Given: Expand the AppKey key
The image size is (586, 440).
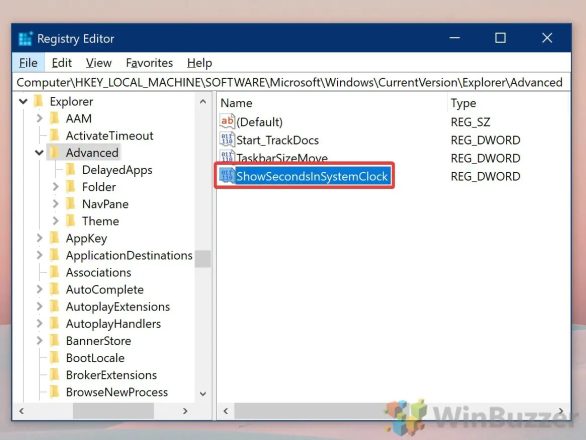Looking at the screenshot, I should pos(39,238).
